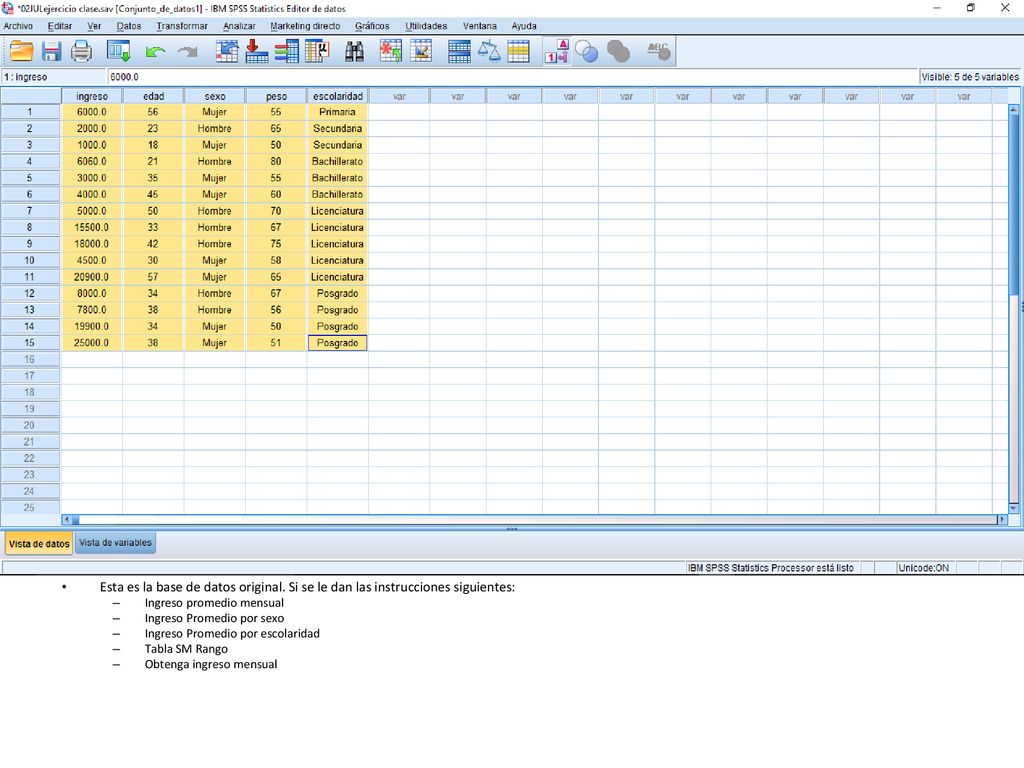Open the Transformar menu
The width and height of the screenshot is (1024, 768).
(182, 26)
